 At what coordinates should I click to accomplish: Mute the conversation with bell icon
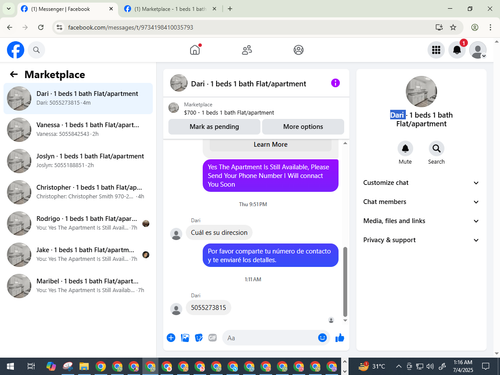click(405, 148)
